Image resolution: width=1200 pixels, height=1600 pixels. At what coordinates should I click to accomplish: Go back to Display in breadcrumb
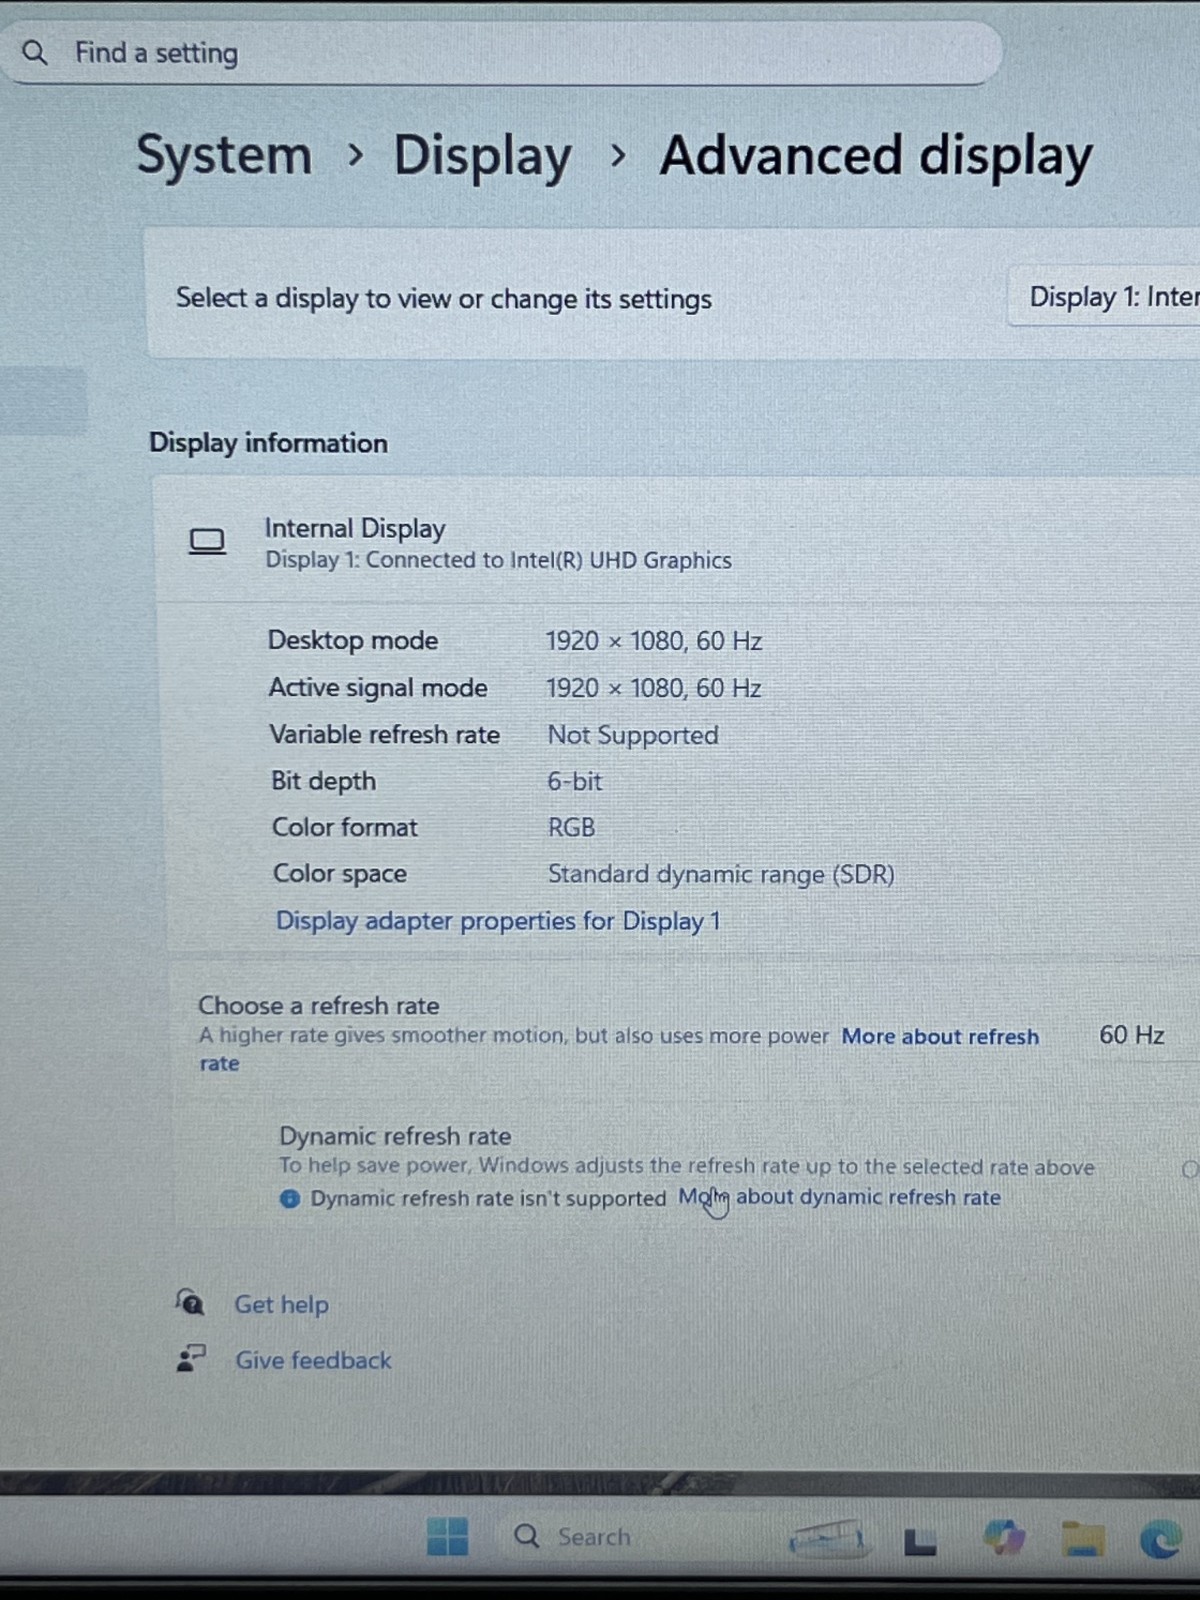point(482,157)
